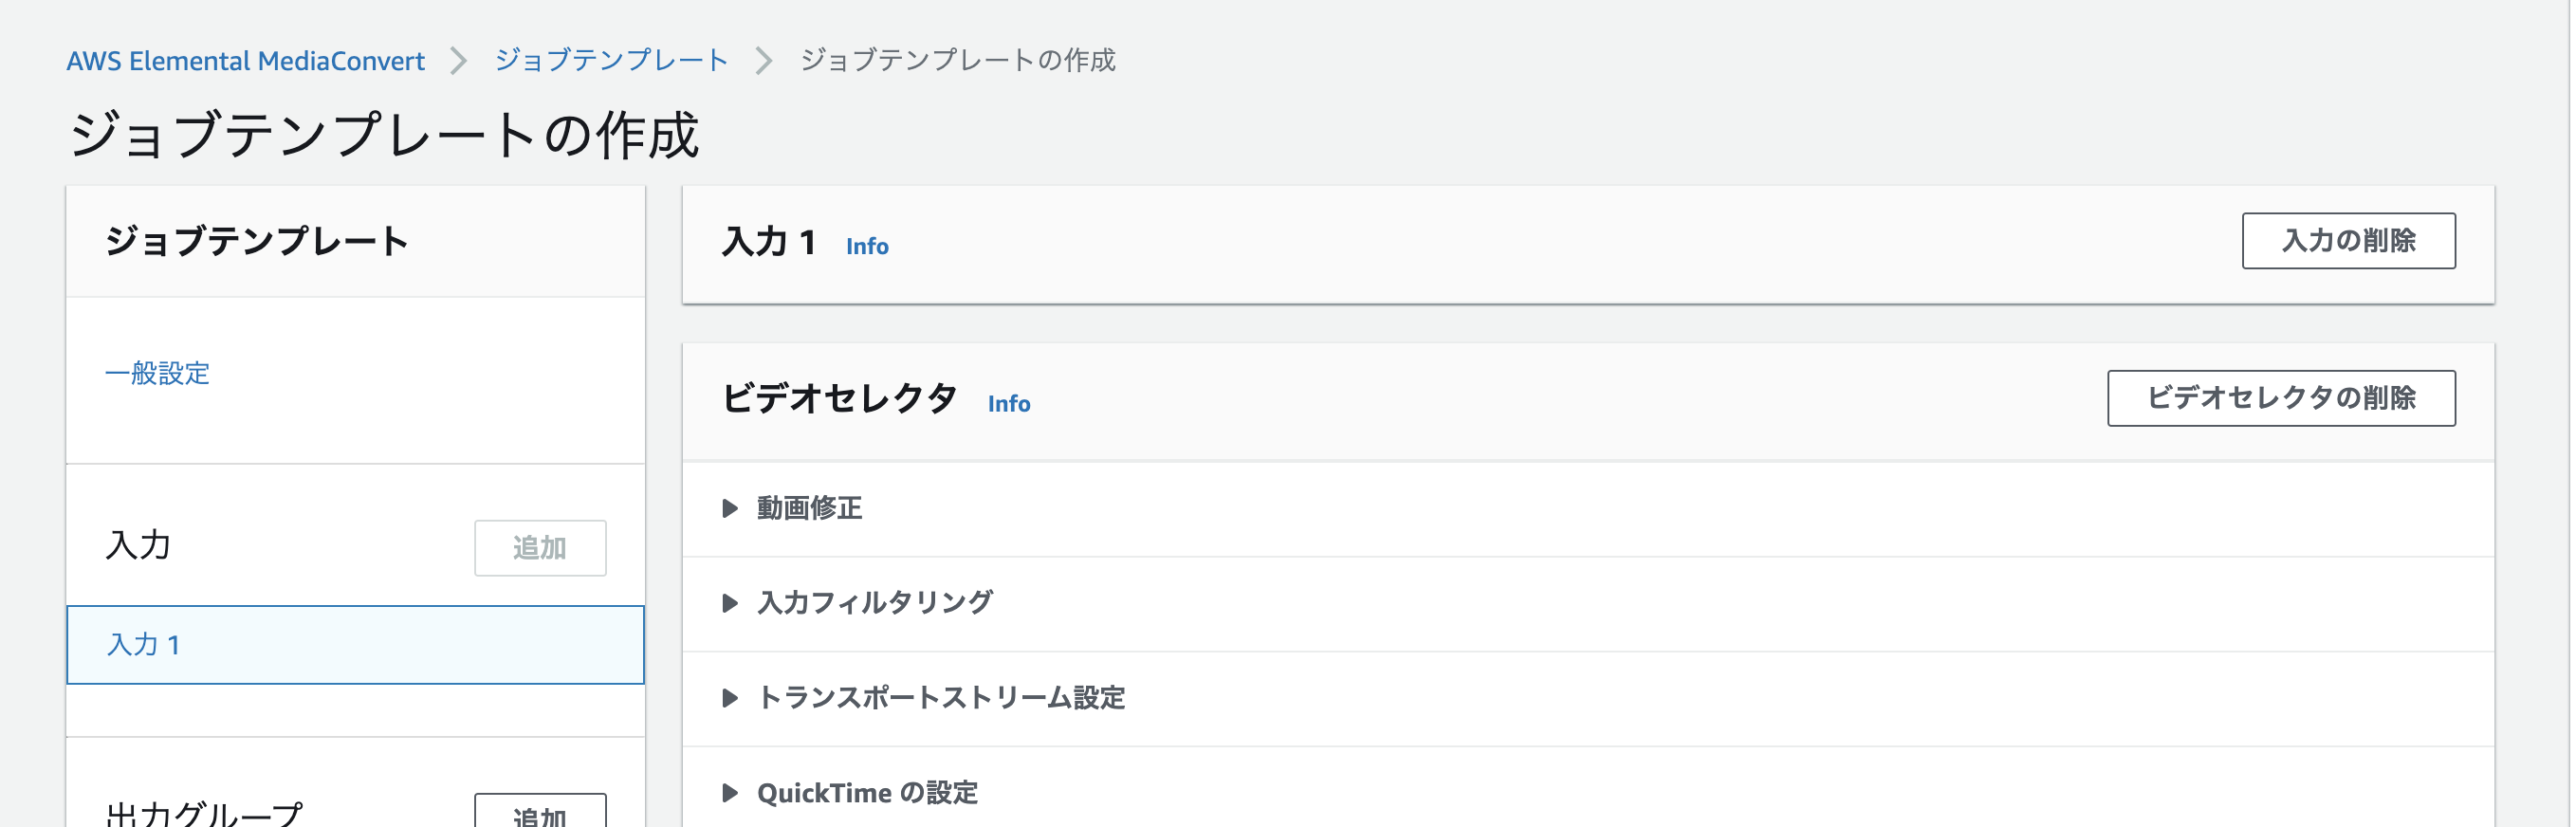The height and width of the screenshot is (827, 2576).
Task: Select 入力 1 in the left navigation
Action: click(141, 645)
